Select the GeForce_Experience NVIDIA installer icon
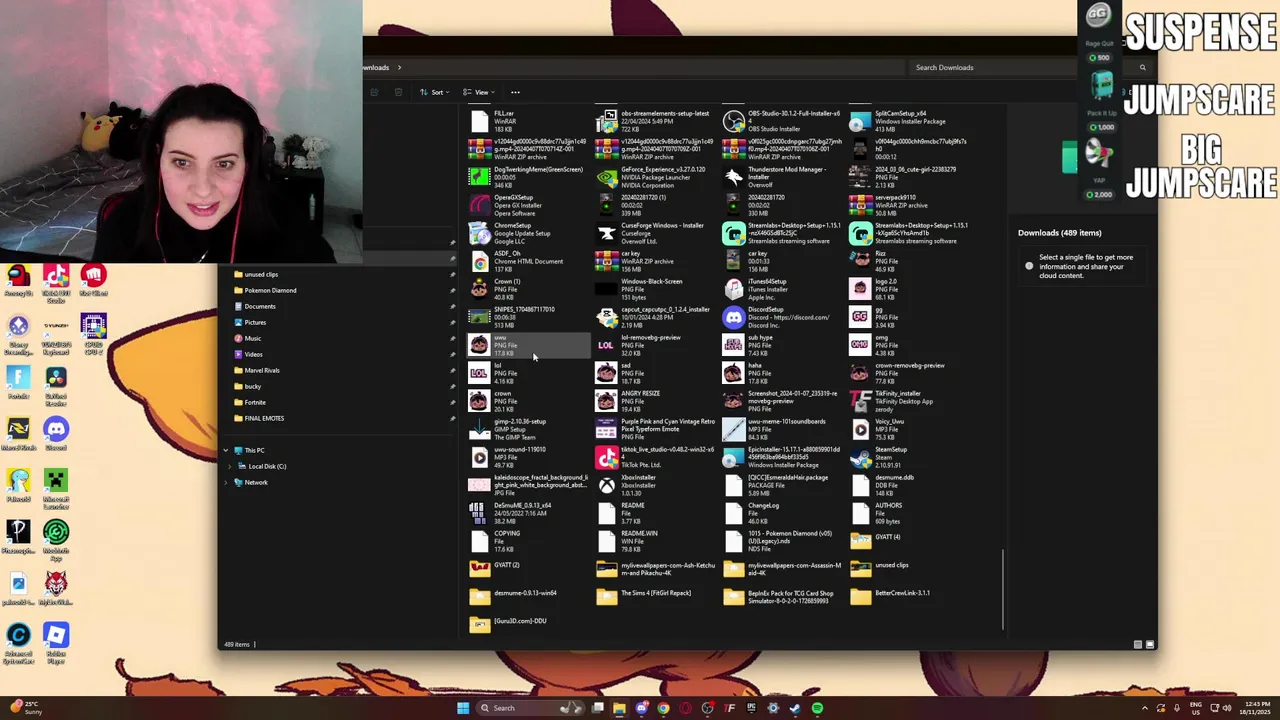This screenshot has height=720, width=1280. pos(607,178)
